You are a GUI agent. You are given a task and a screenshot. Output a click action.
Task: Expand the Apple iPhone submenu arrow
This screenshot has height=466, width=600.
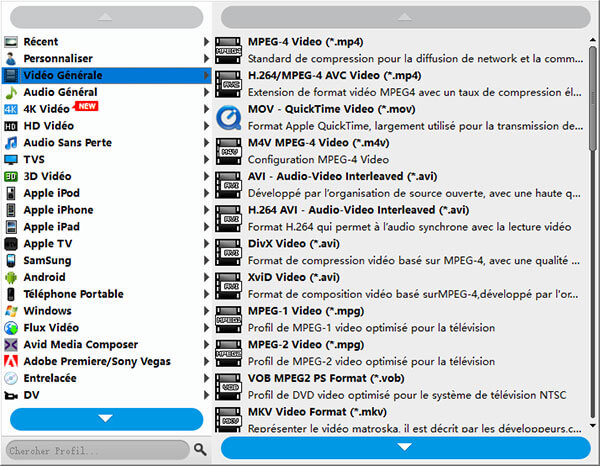(x=206, y=210)
